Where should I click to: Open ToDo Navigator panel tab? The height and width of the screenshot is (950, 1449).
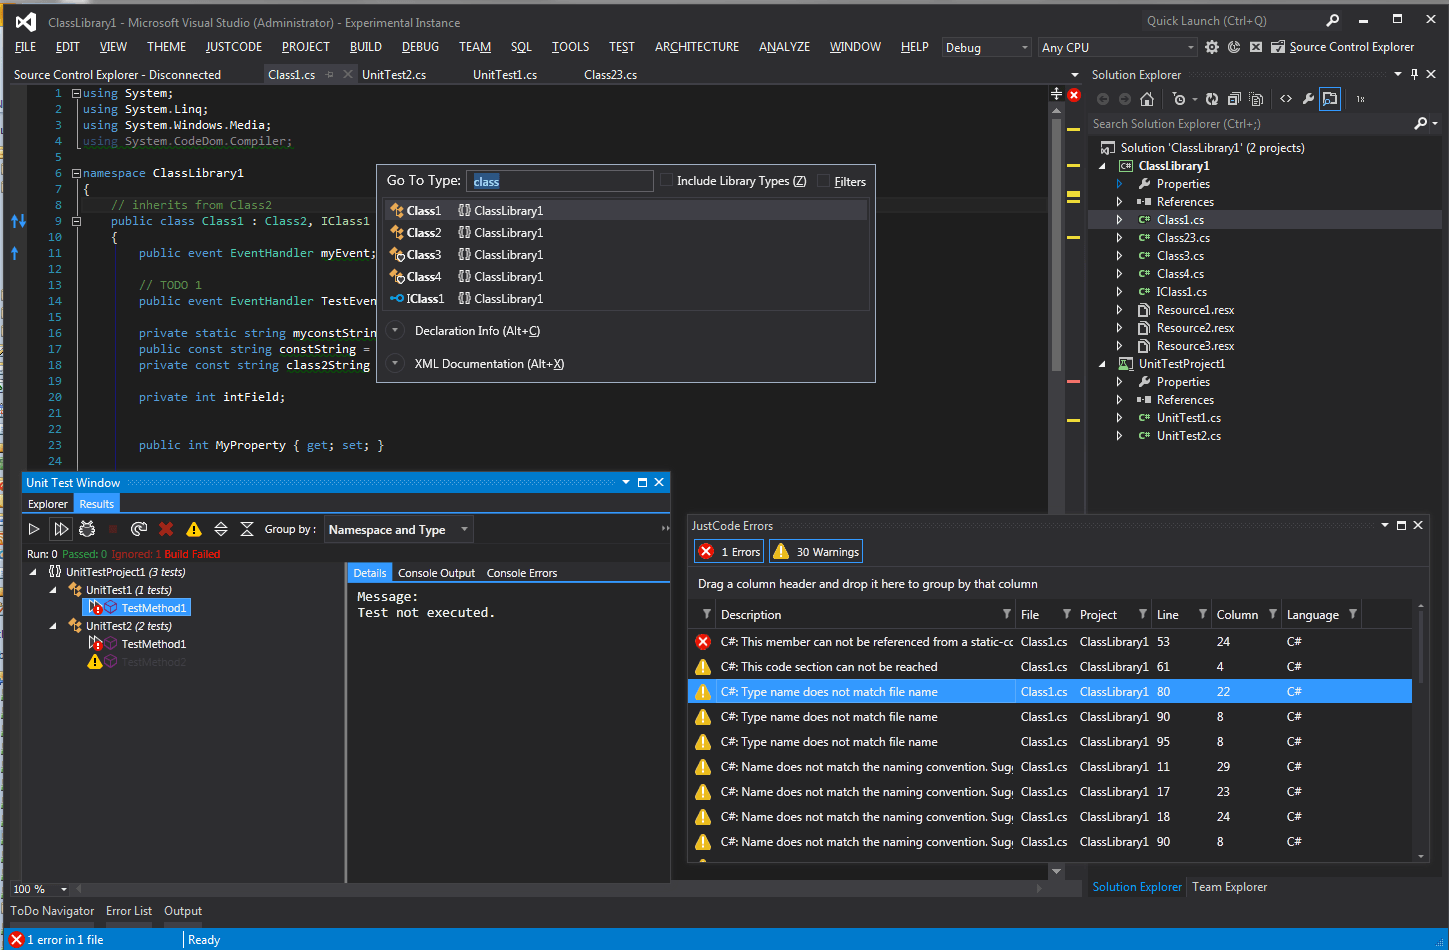pos(52,911)
